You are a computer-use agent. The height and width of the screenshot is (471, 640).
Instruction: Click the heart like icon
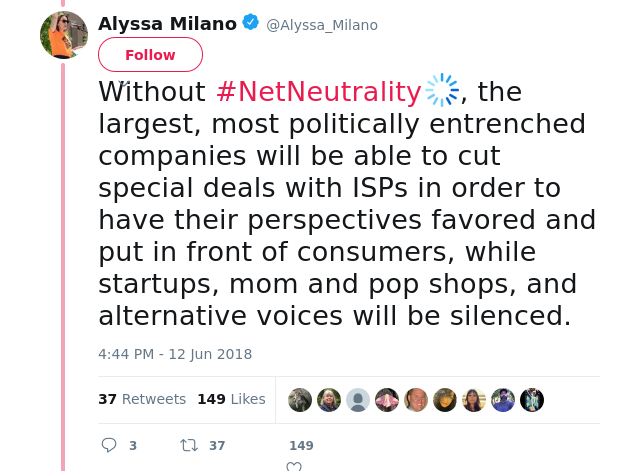294,466
